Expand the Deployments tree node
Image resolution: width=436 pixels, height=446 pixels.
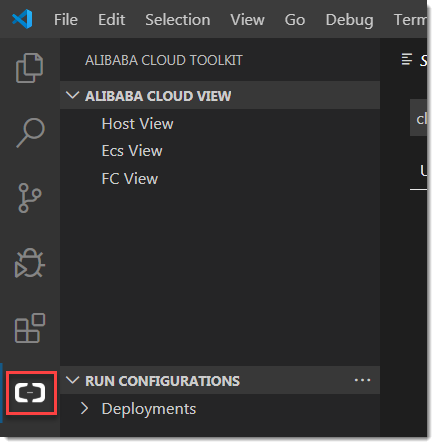85,408
